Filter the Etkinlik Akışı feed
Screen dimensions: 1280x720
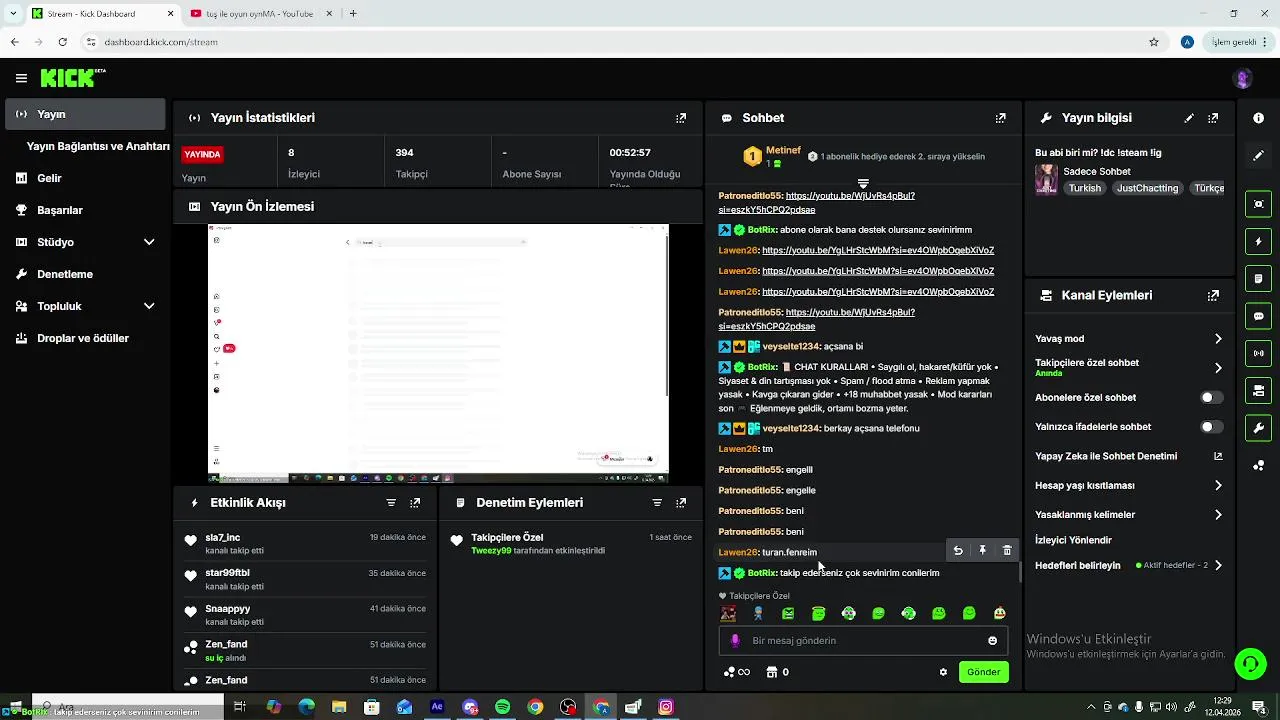click(x=391, y=503)
